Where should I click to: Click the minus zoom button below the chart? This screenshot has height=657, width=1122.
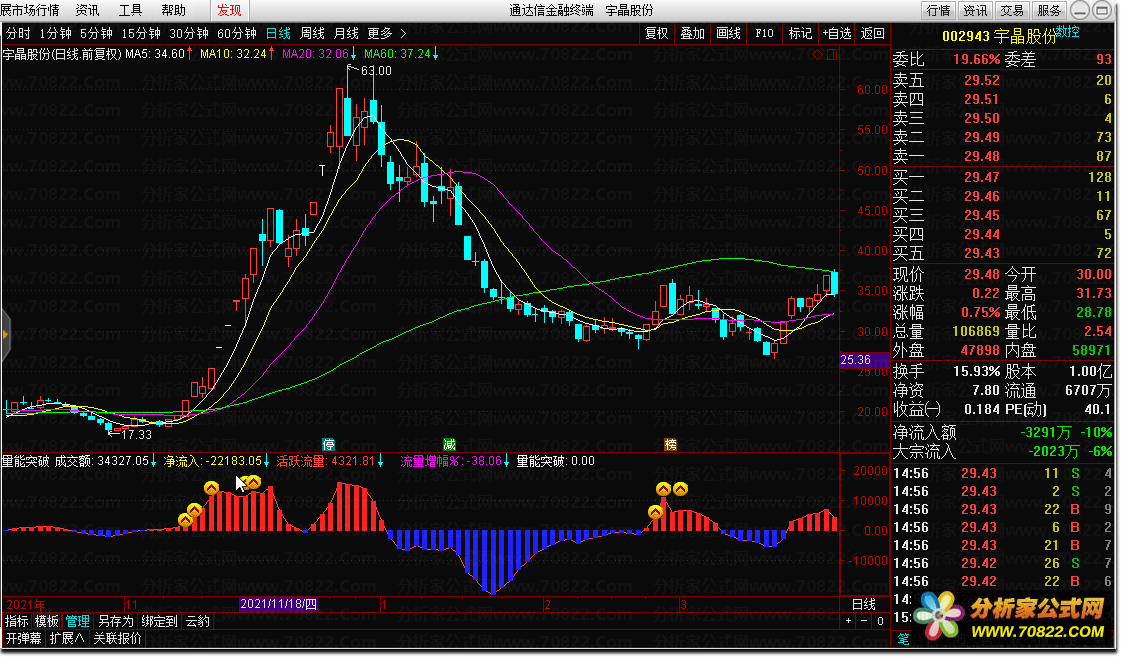[x=864, y=620]
